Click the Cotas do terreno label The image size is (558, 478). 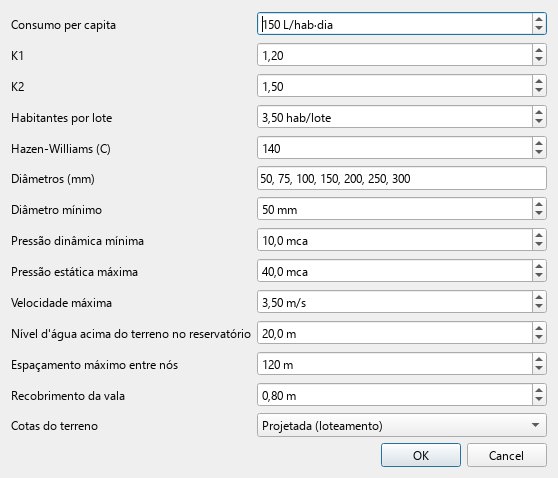pos(54,426)
